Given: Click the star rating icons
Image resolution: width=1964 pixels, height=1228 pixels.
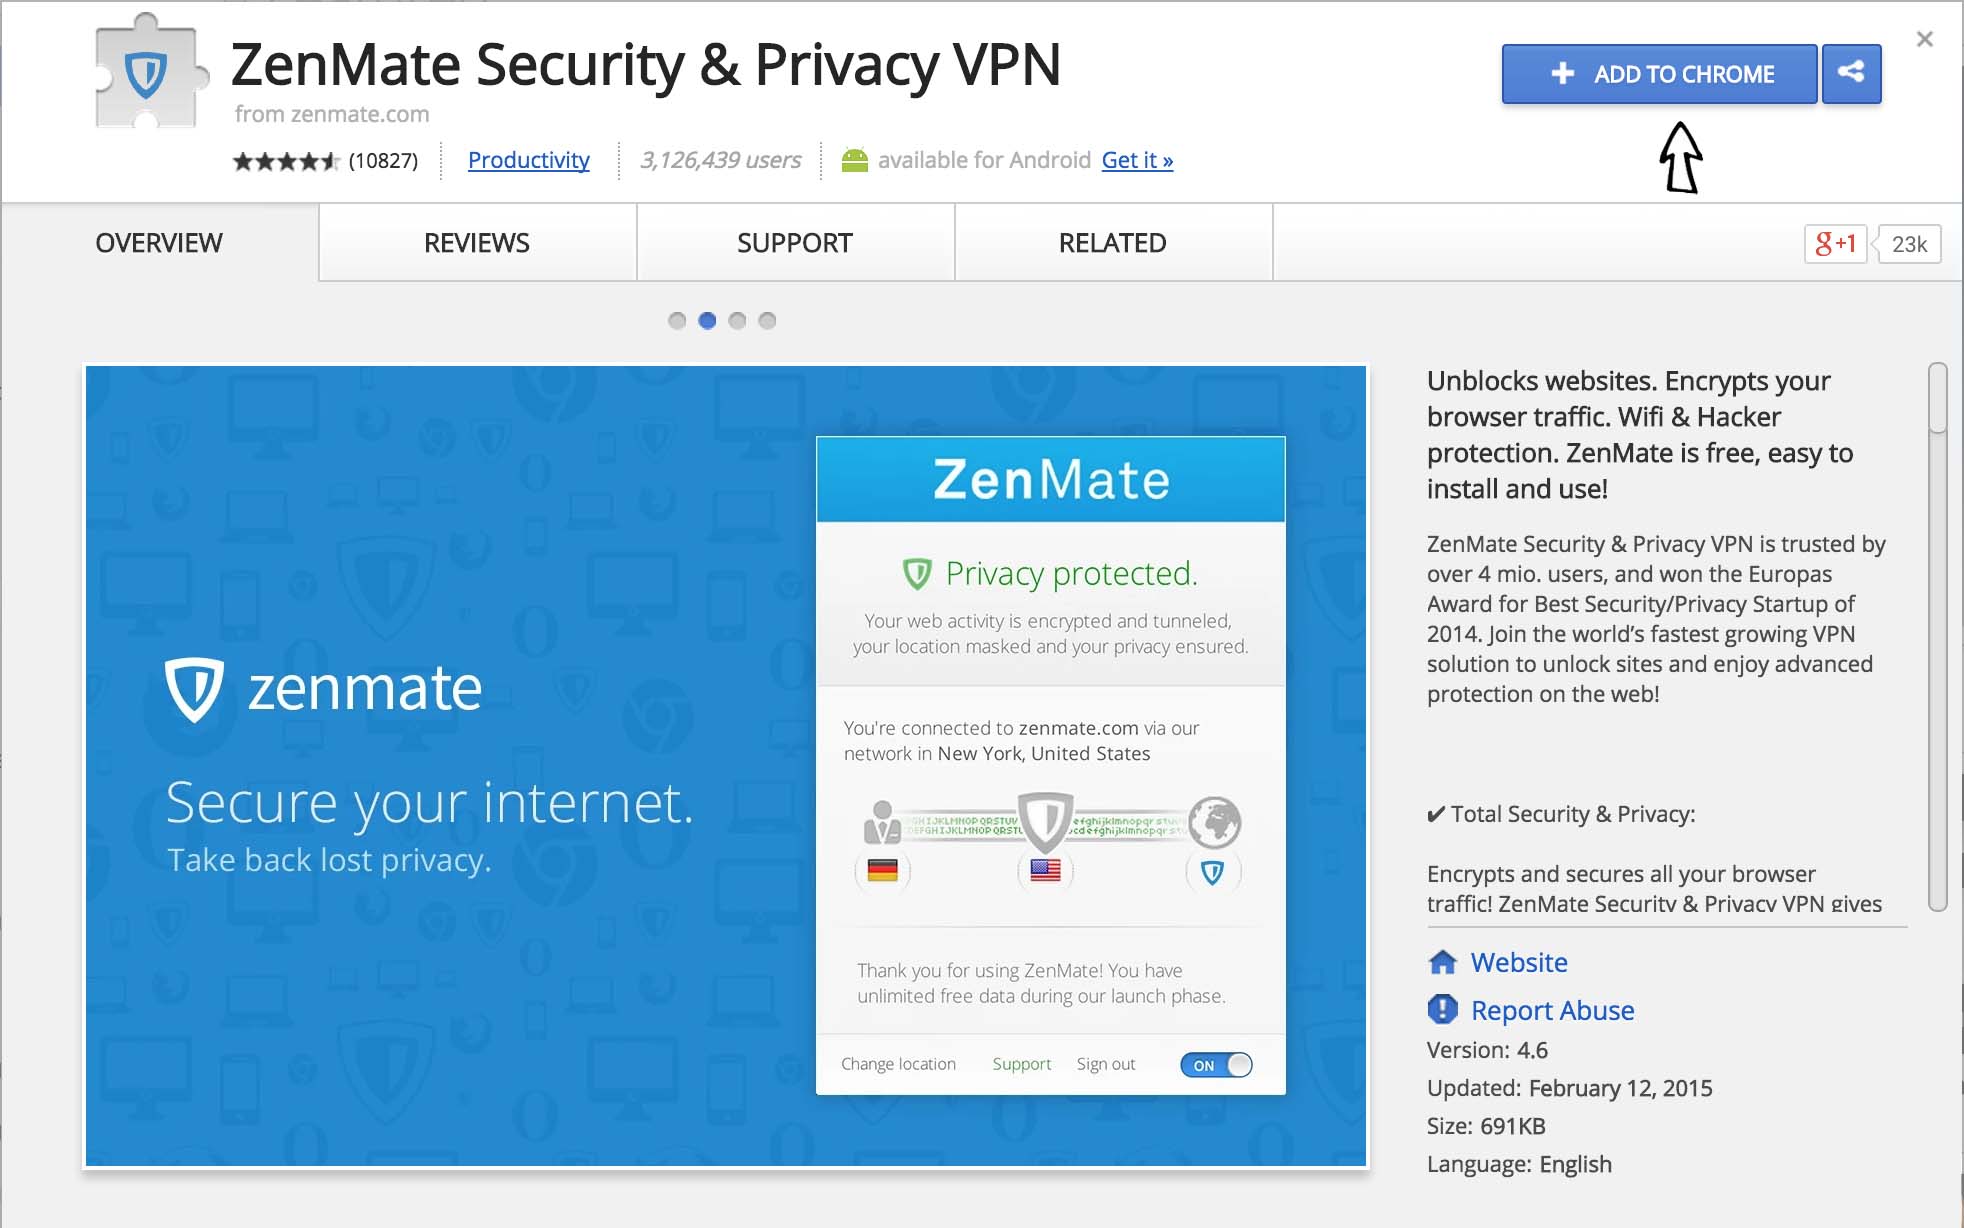Looking at the screenshot, I should point(286,161).
